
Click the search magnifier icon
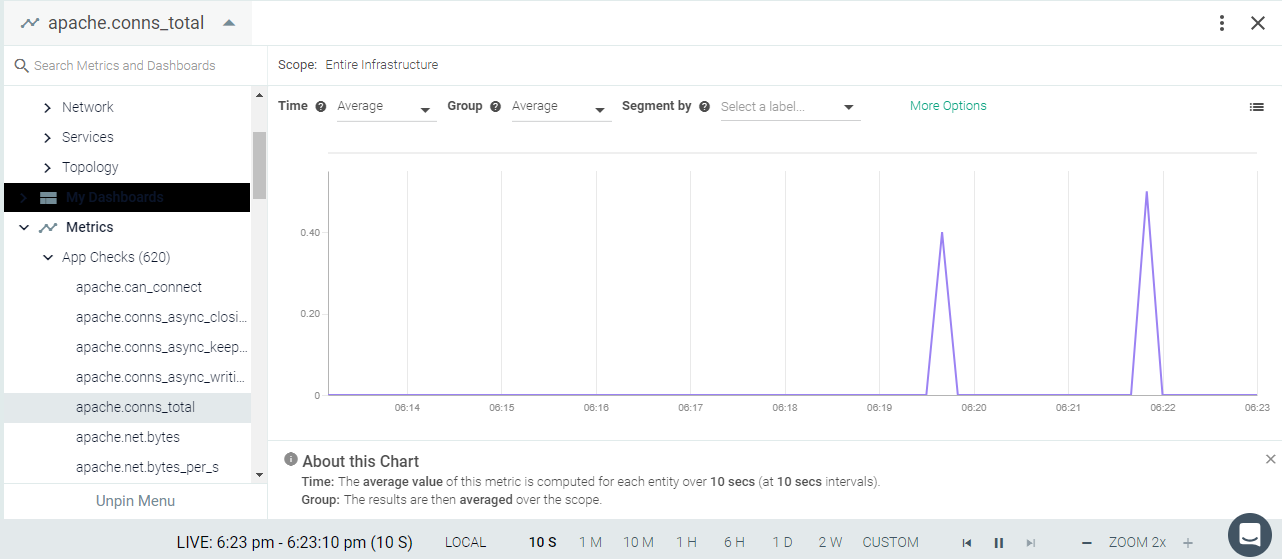[21, 65]
